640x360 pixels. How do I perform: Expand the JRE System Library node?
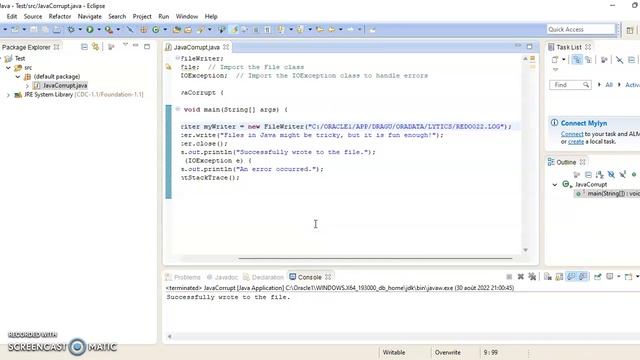[8, 95]
